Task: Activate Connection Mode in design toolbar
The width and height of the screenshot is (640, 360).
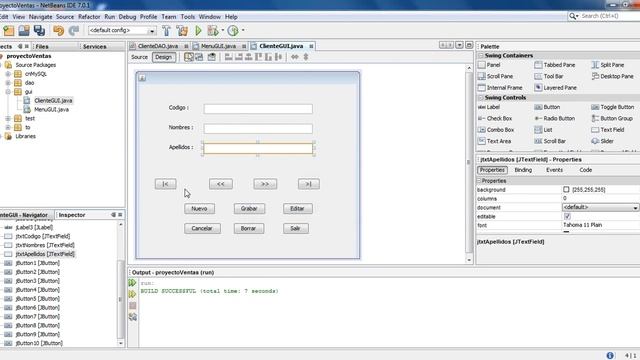Action: pyautogui.click(x=199, y=57)
